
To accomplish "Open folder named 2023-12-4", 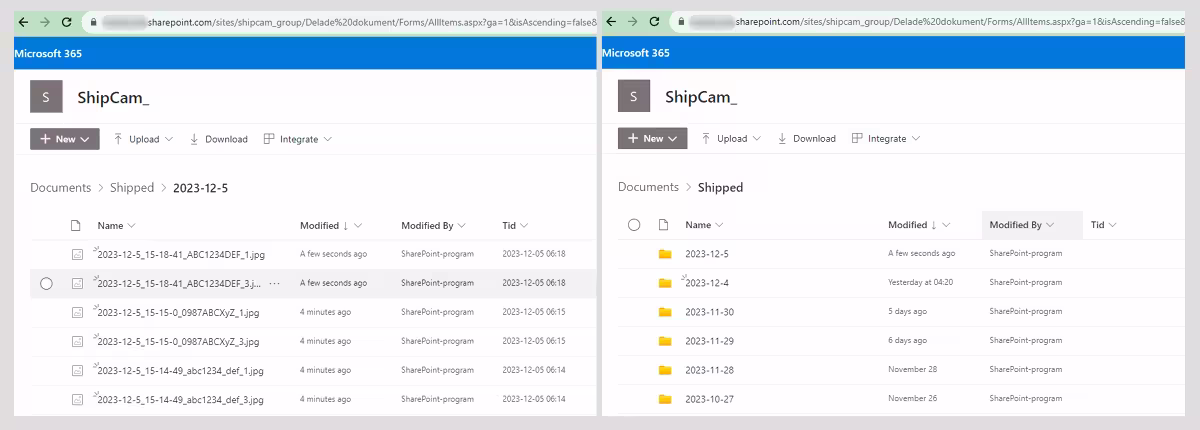I will point(706,283).
